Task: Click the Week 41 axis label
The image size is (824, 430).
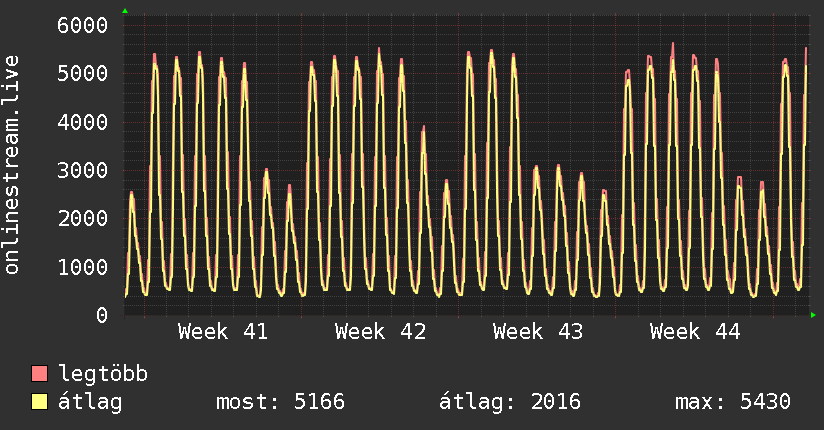Action: point(223,332)
